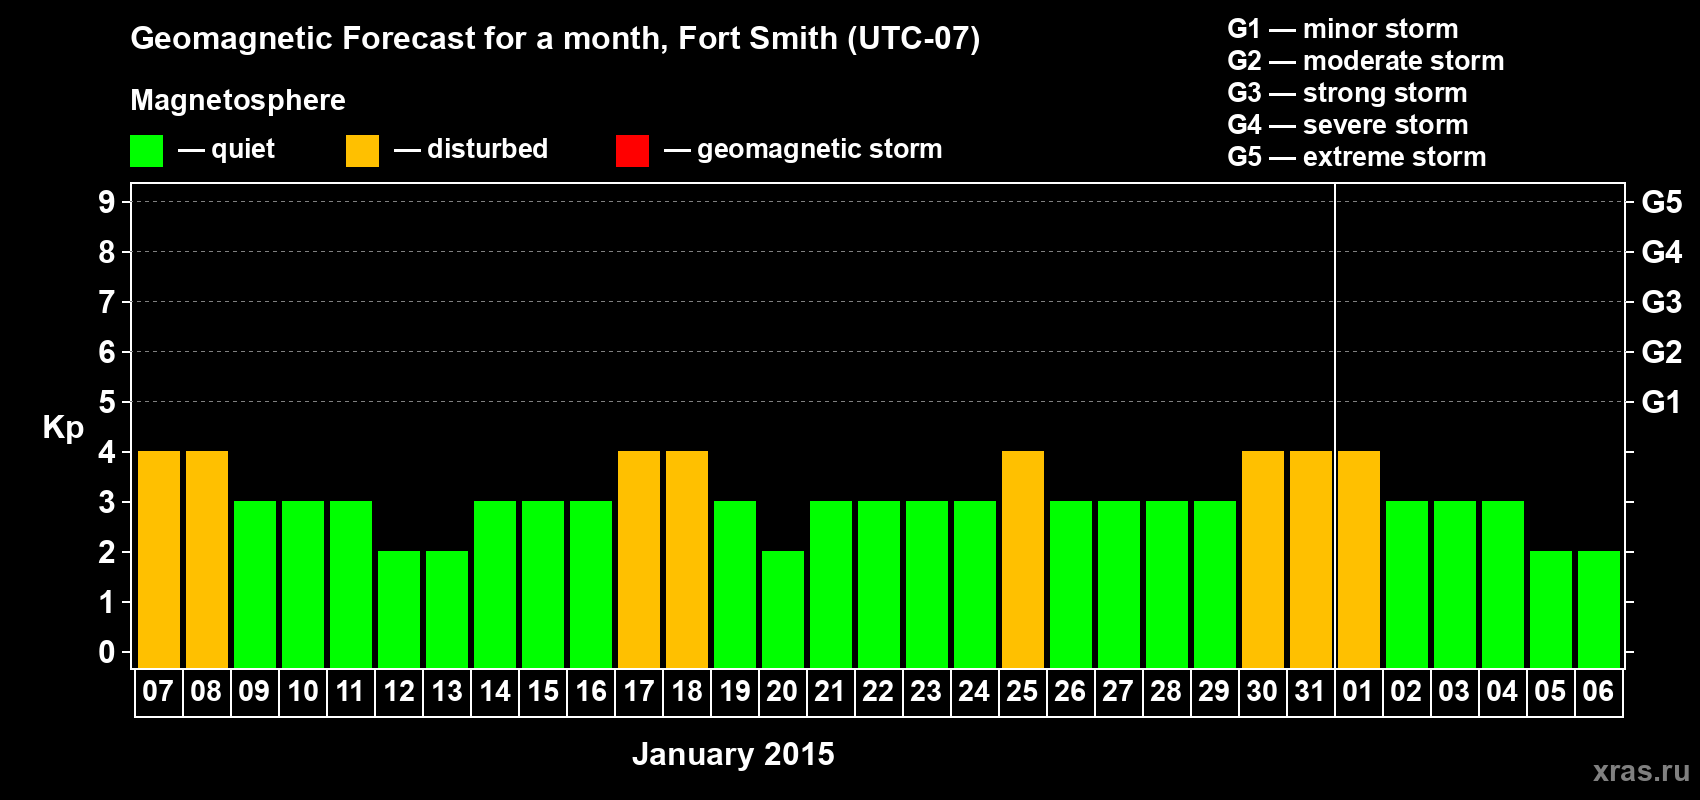Click the red geomagnetic storm legend swatch
1700x800 pixels.
[632, 151]
